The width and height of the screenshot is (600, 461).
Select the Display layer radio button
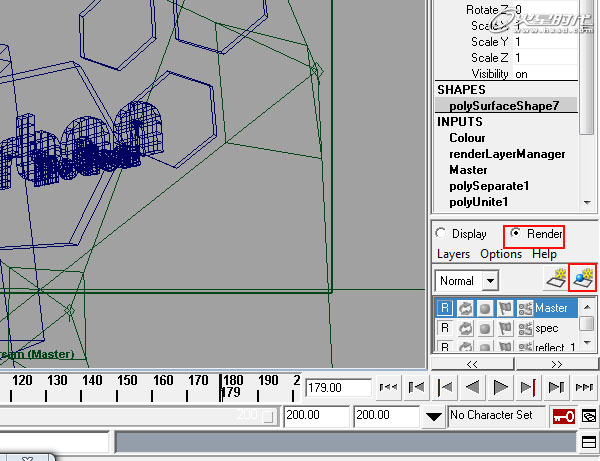[440, 233]
